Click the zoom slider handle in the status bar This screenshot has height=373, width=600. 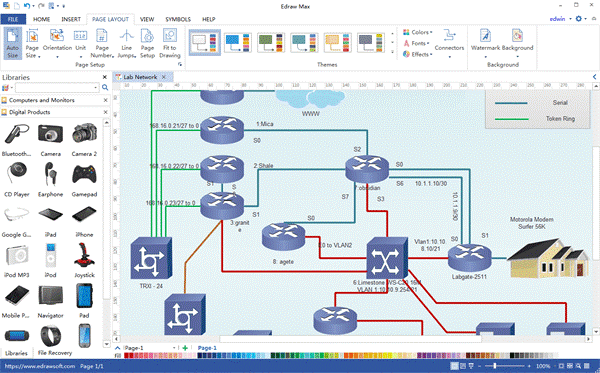pyautogui.click(x=495, y=366)
